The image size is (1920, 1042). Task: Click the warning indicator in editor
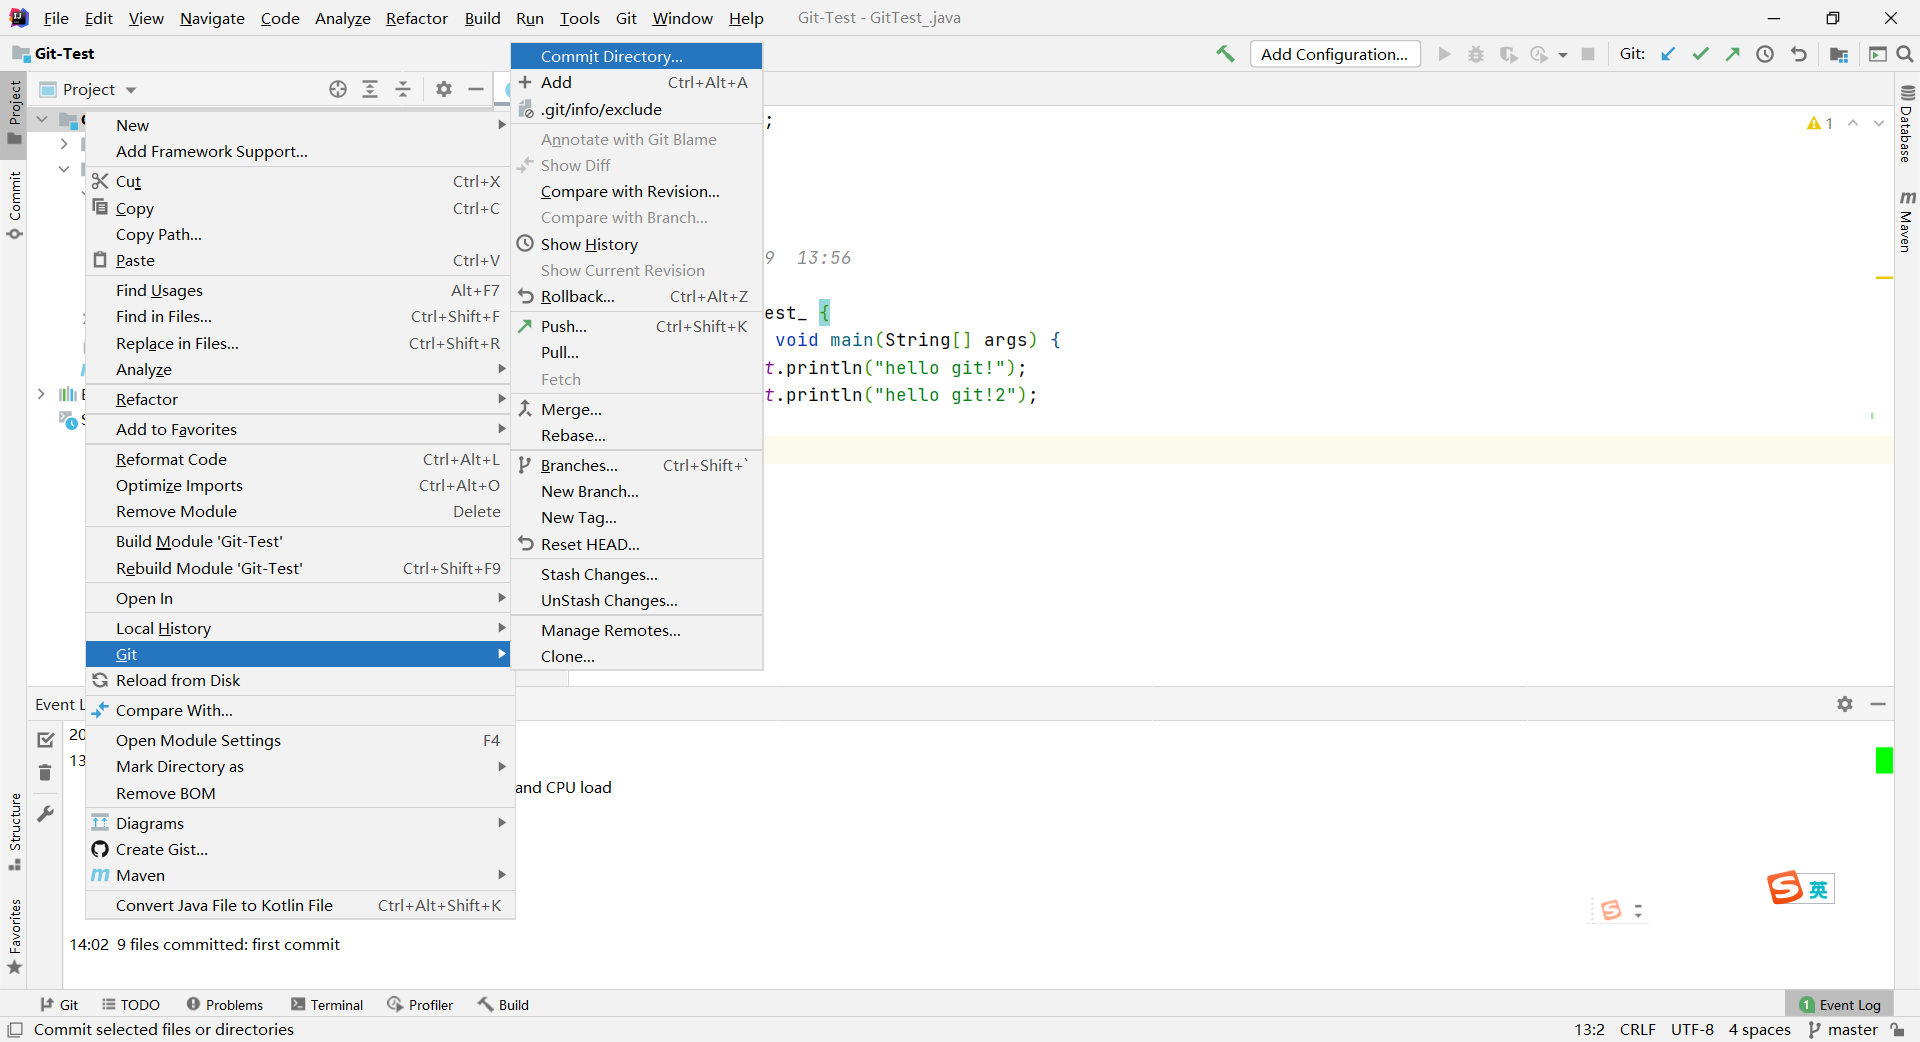click(x=1820, y=123)
